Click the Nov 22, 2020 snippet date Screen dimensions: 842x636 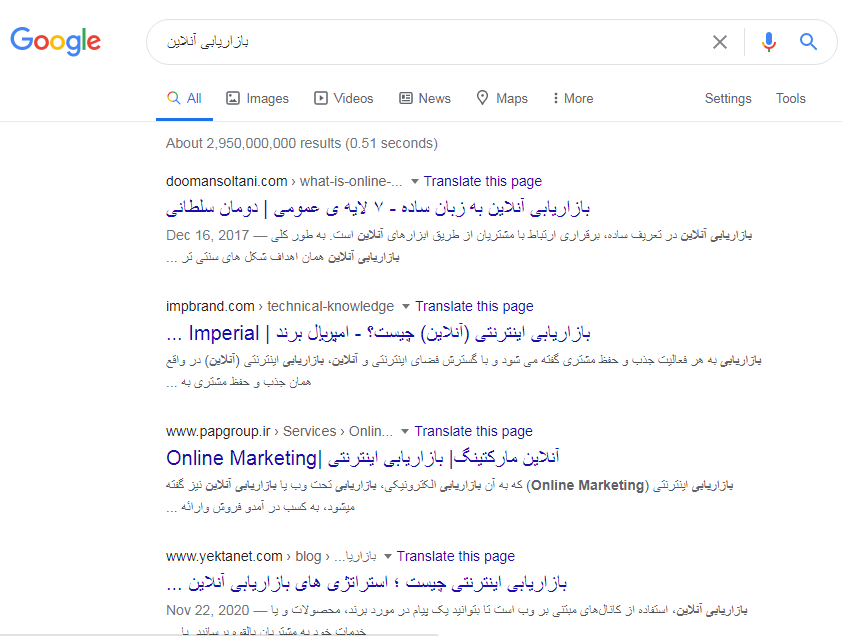207,610
